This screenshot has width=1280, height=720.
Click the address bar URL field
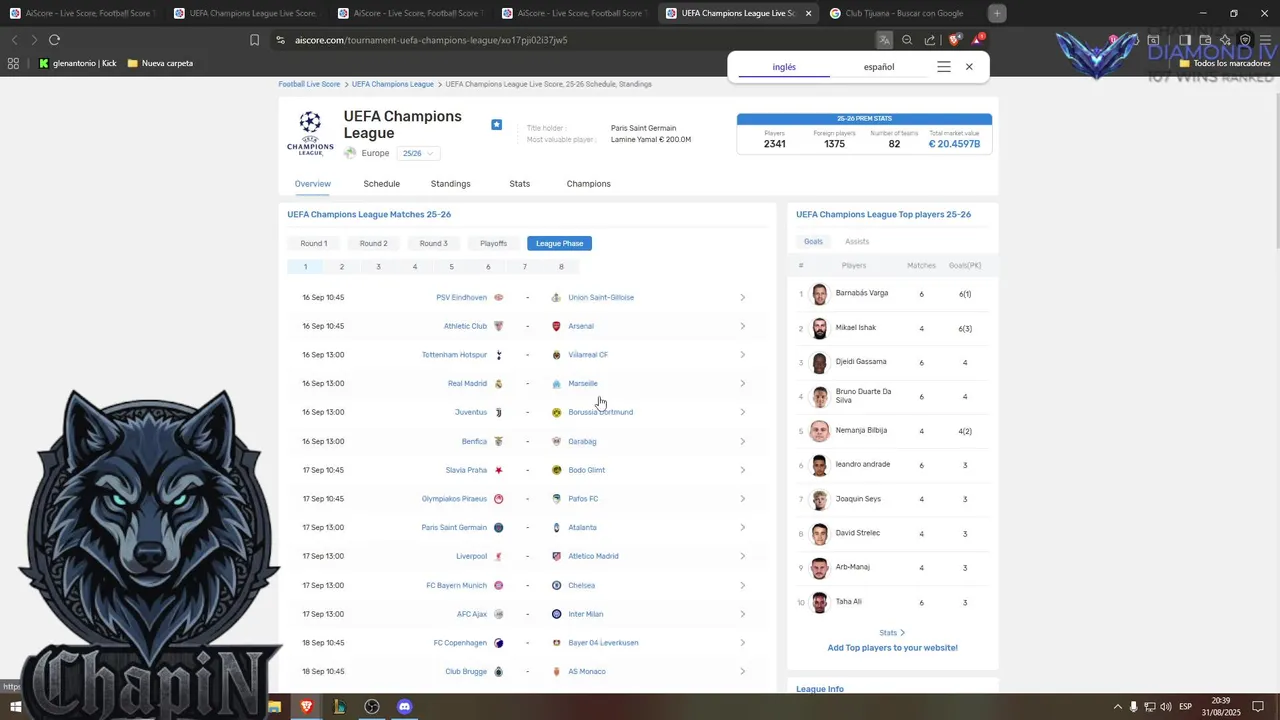click(570, 40)
